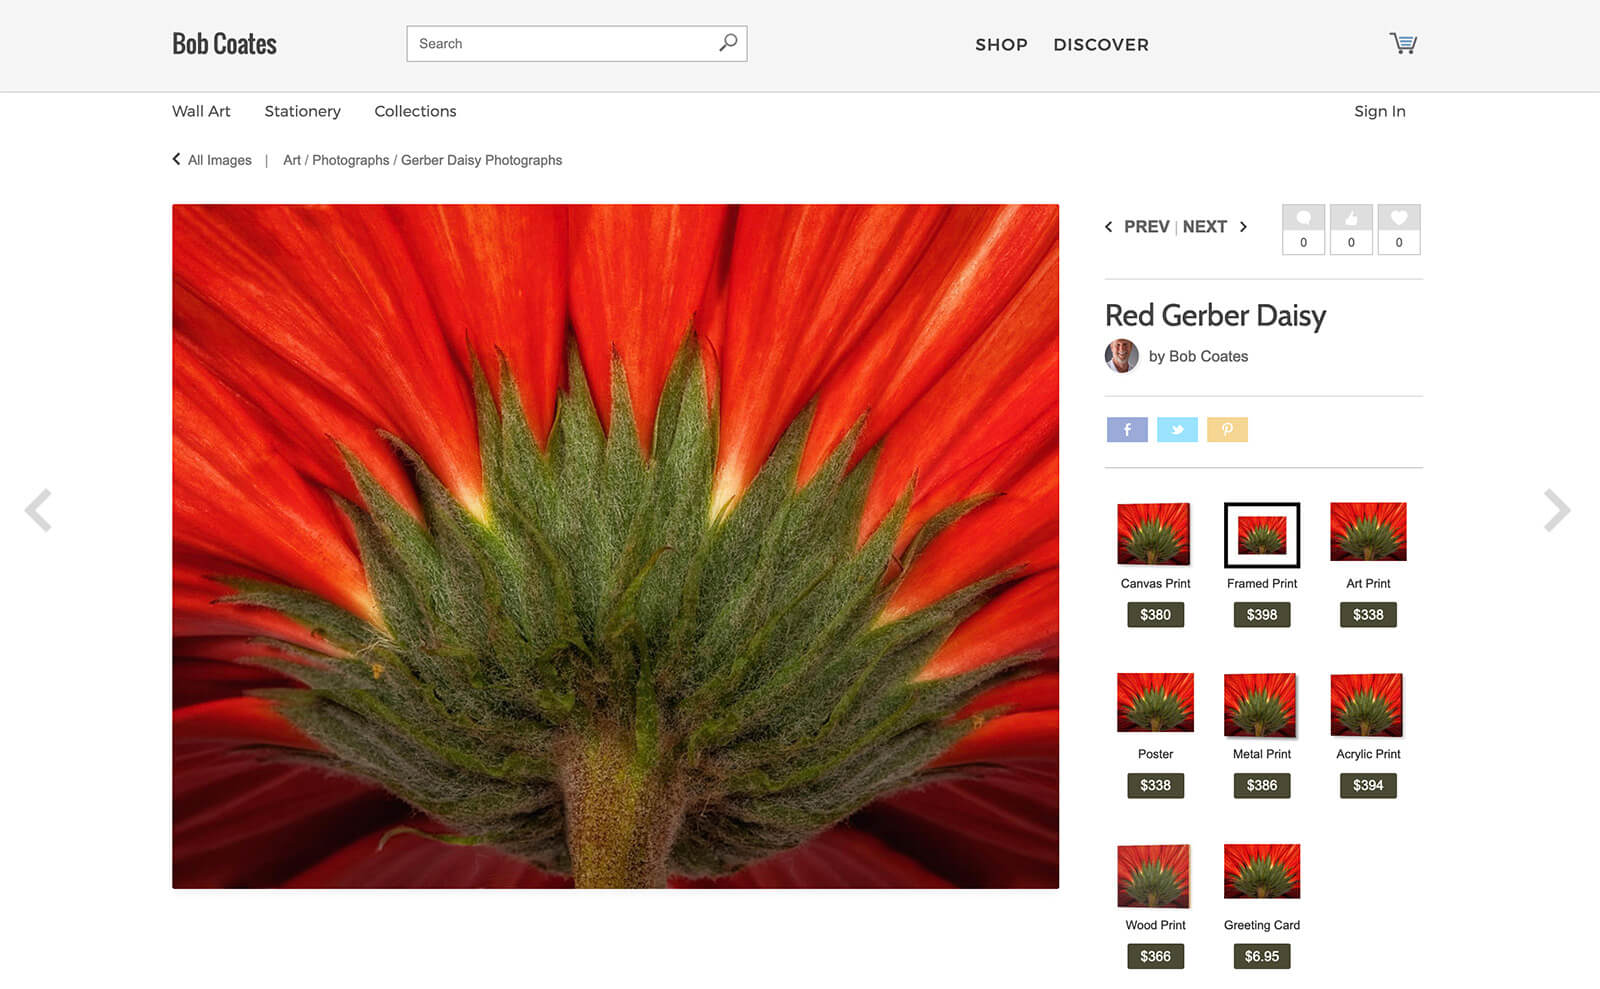Click the comment bubble icon
1600x989 pixels.
click(x=1303, y=219)
